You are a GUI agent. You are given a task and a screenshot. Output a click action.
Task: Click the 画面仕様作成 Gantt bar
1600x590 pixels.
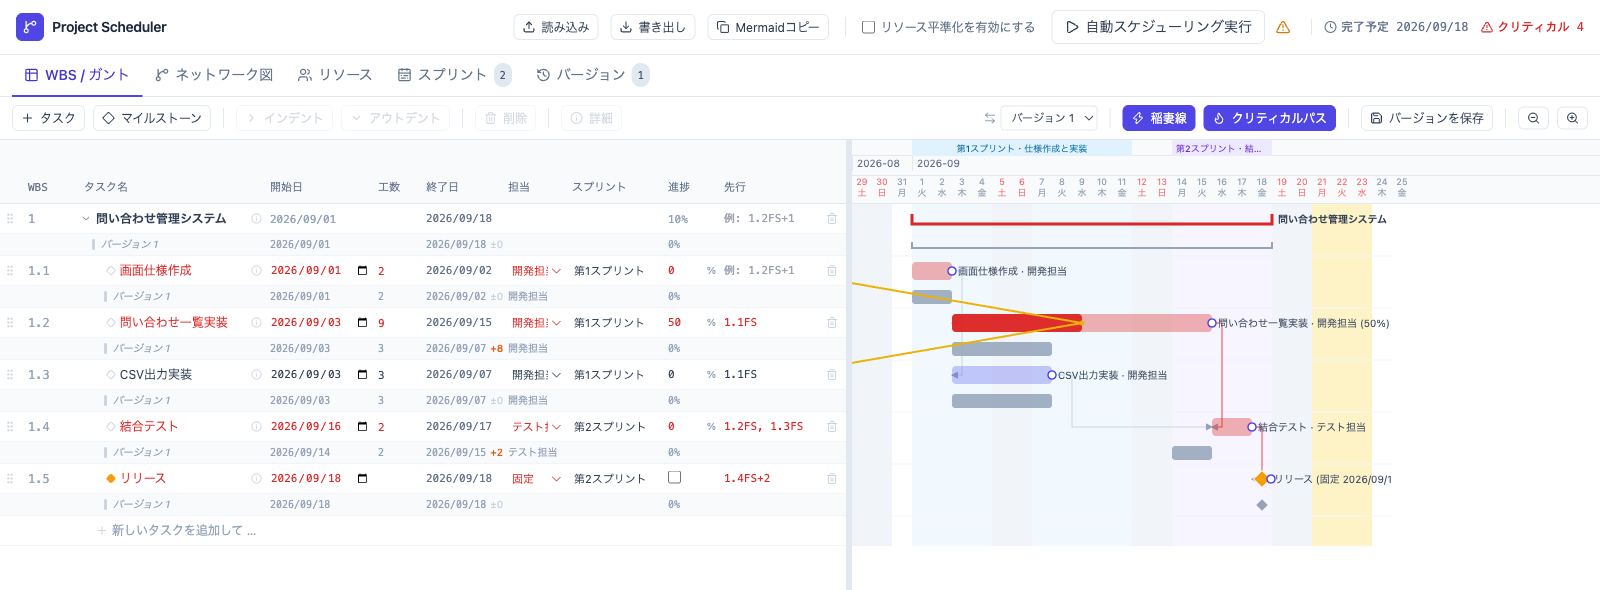[931, 271]
